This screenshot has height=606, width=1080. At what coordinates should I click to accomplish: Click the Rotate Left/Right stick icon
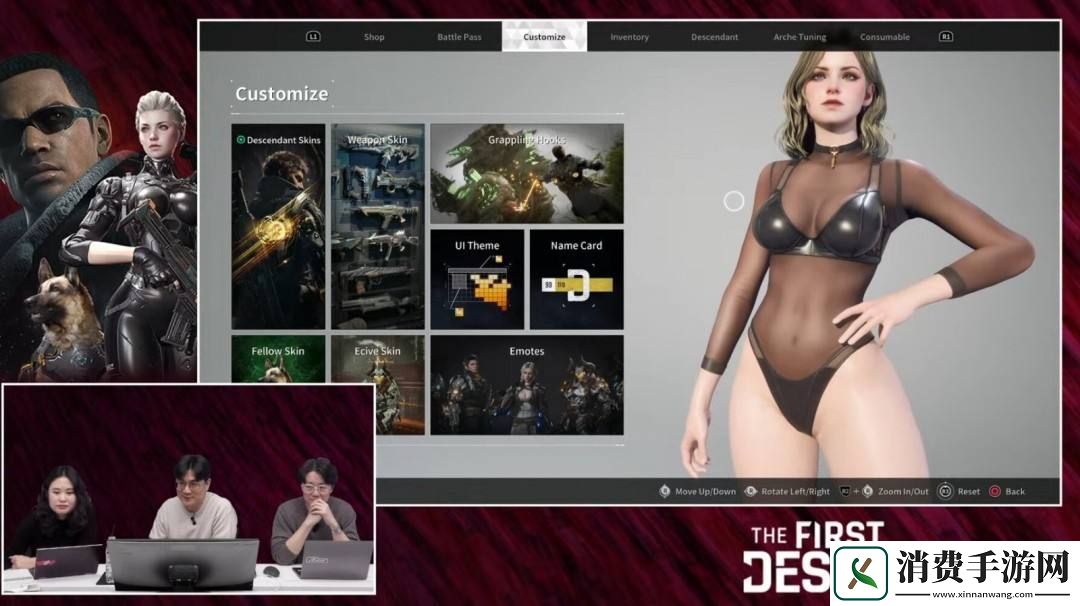[x=751, y=492]
